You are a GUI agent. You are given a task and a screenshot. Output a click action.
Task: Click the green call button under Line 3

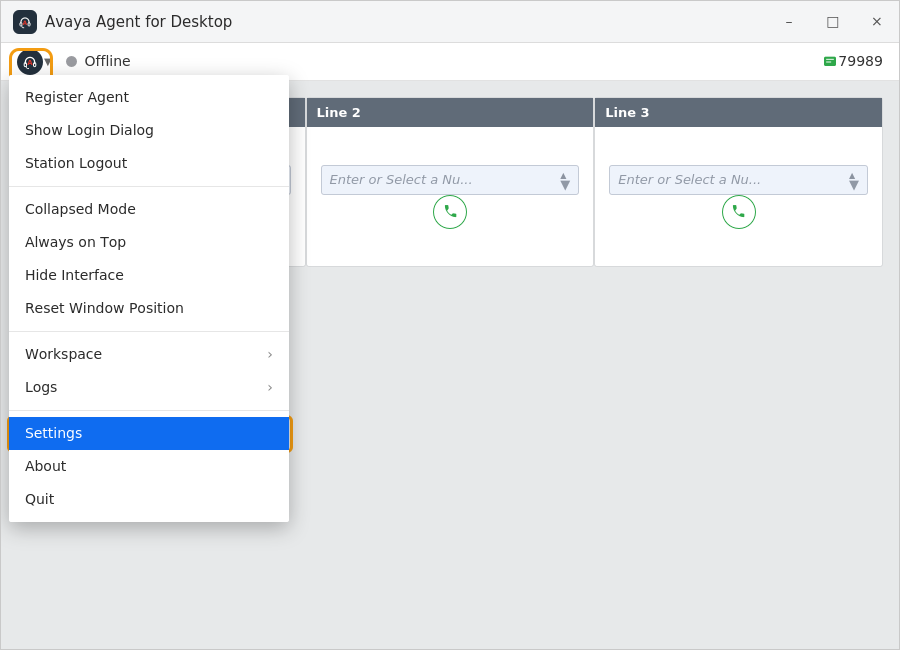coord(738,212)
